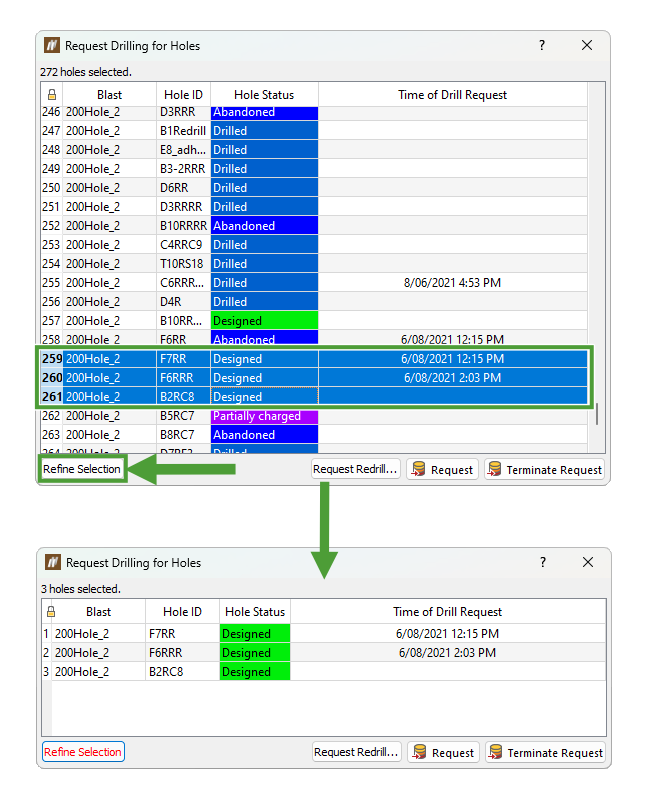
Task: Select row 254 with Hole ID T10RS18
Action: 314,264
